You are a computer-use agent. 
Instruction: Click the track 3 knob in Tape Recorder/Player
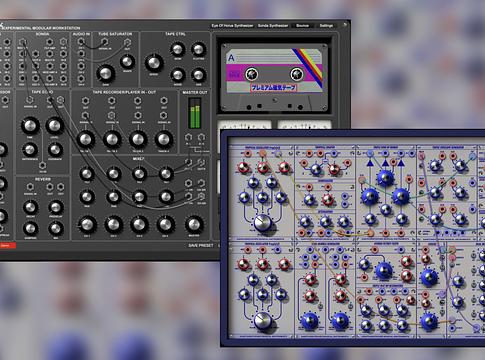[138, 139]
